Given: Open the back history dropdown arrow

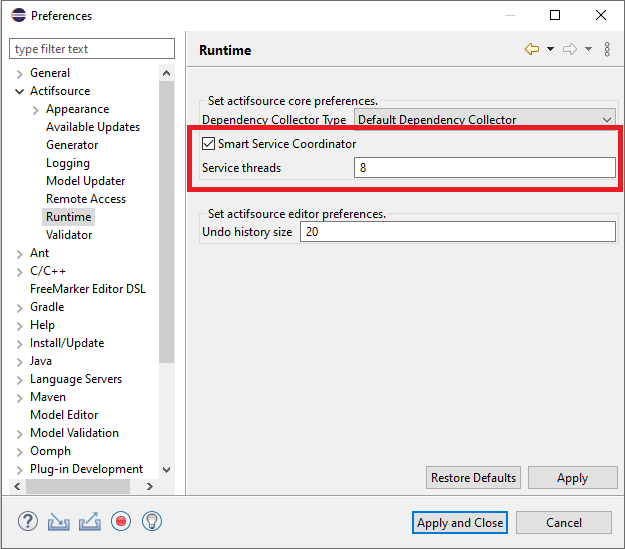Looking at the screenshot, I should [x=550, y=50].
